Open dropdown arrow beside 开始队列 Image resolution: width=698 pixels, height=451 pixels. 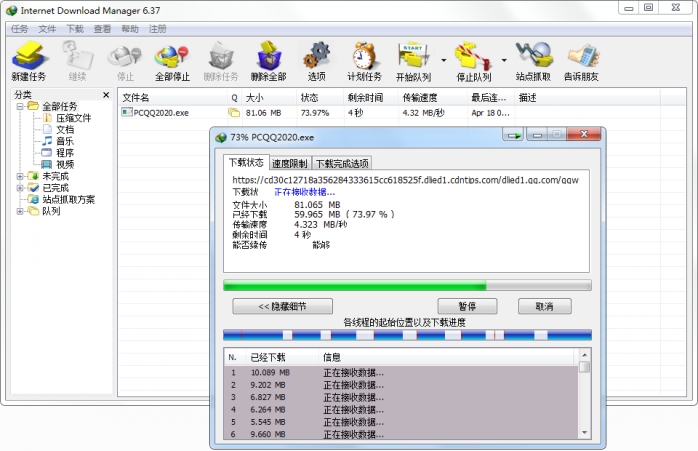(444, 60)
